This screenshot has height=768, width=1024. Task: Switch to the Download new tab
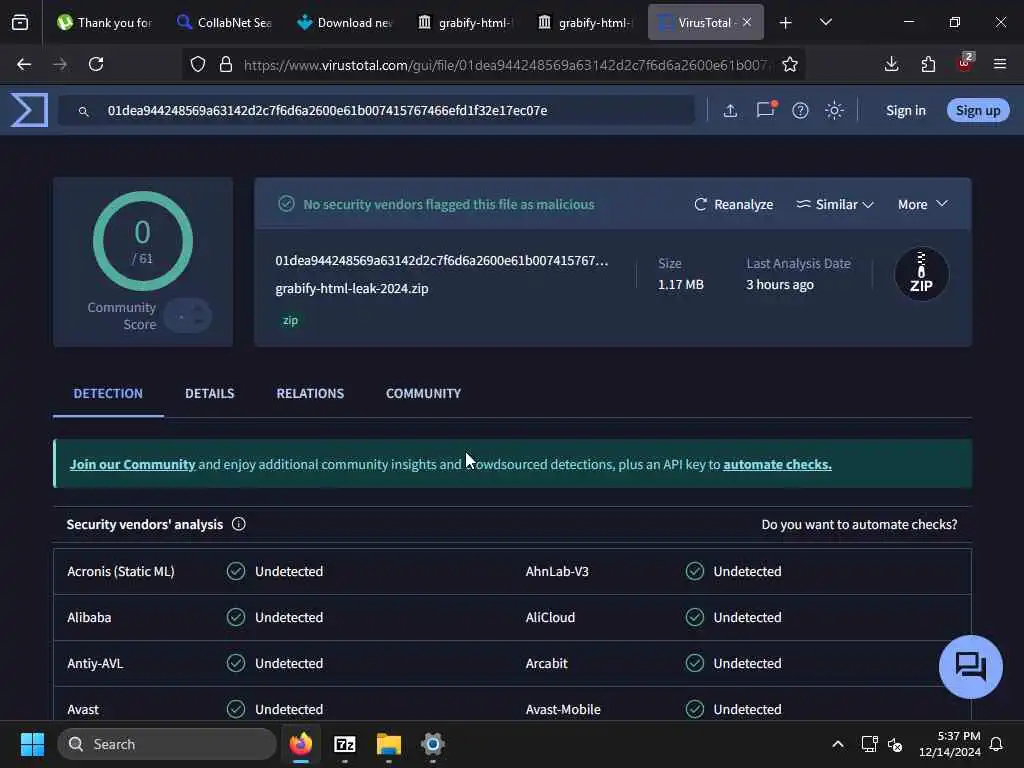[345, 22]
